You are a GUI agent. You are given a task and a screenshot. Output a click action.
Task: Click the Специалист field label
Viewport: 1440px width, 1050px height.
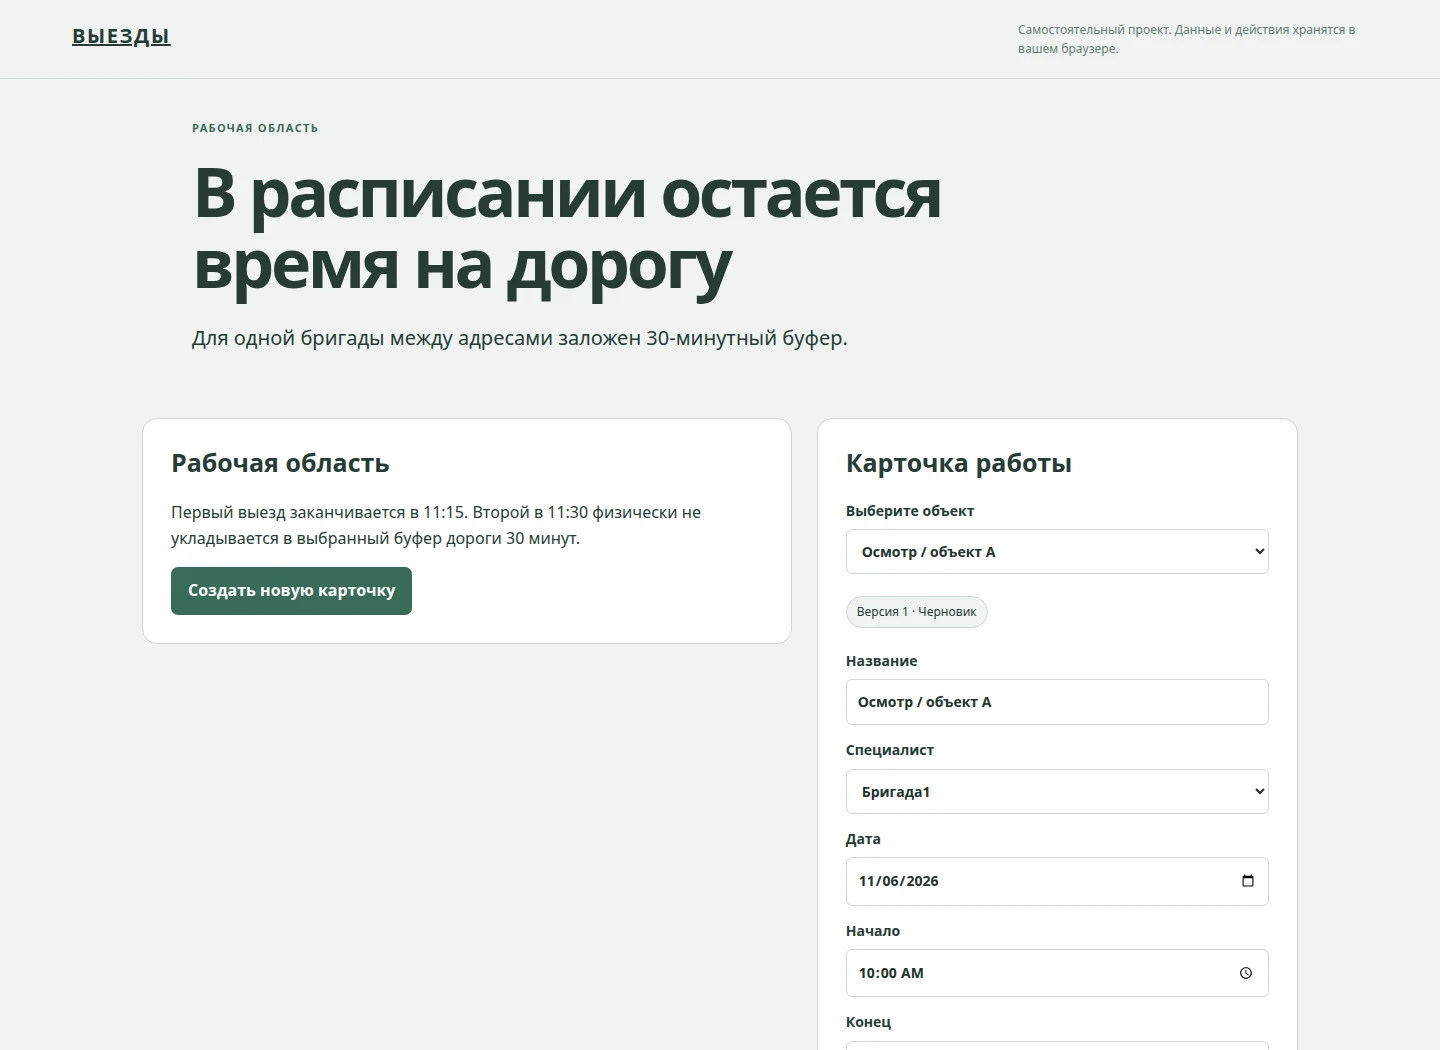[x=890, y=750]
